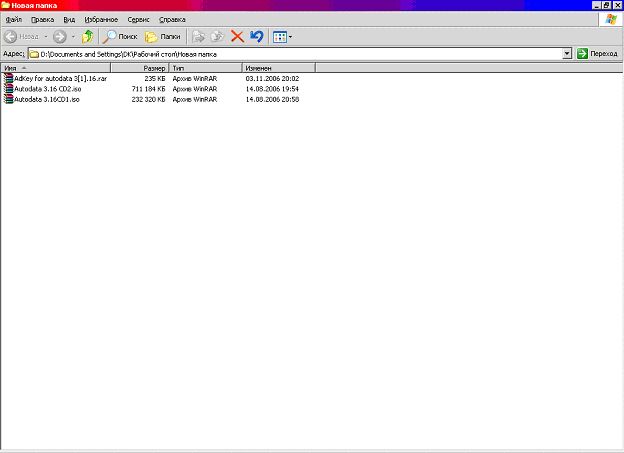Viewport: 624px width, 453px height.
Task: Click the title bar folder icon
Action: (6, 5)
